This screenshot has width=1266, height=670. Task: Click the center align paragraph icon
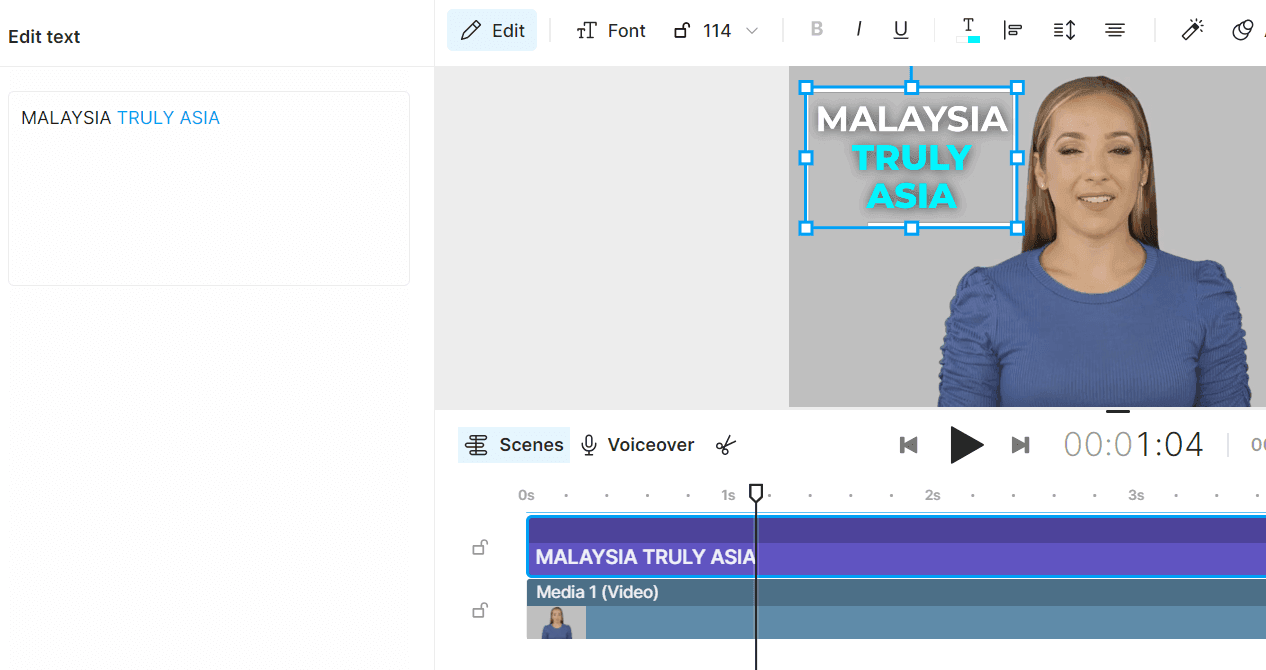pos(1115,30)
